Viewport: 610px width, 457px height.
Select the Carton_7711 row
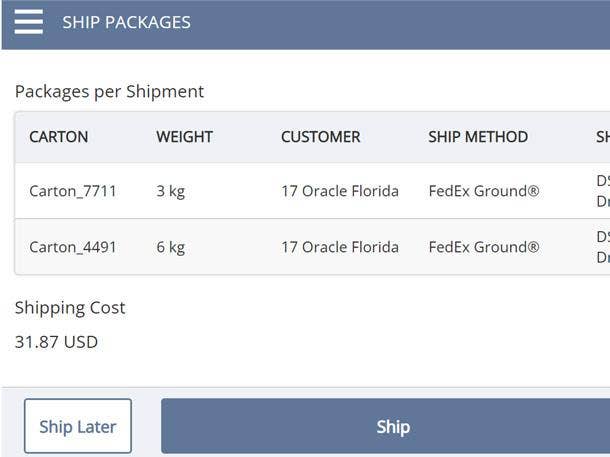[x=73, y=191]
